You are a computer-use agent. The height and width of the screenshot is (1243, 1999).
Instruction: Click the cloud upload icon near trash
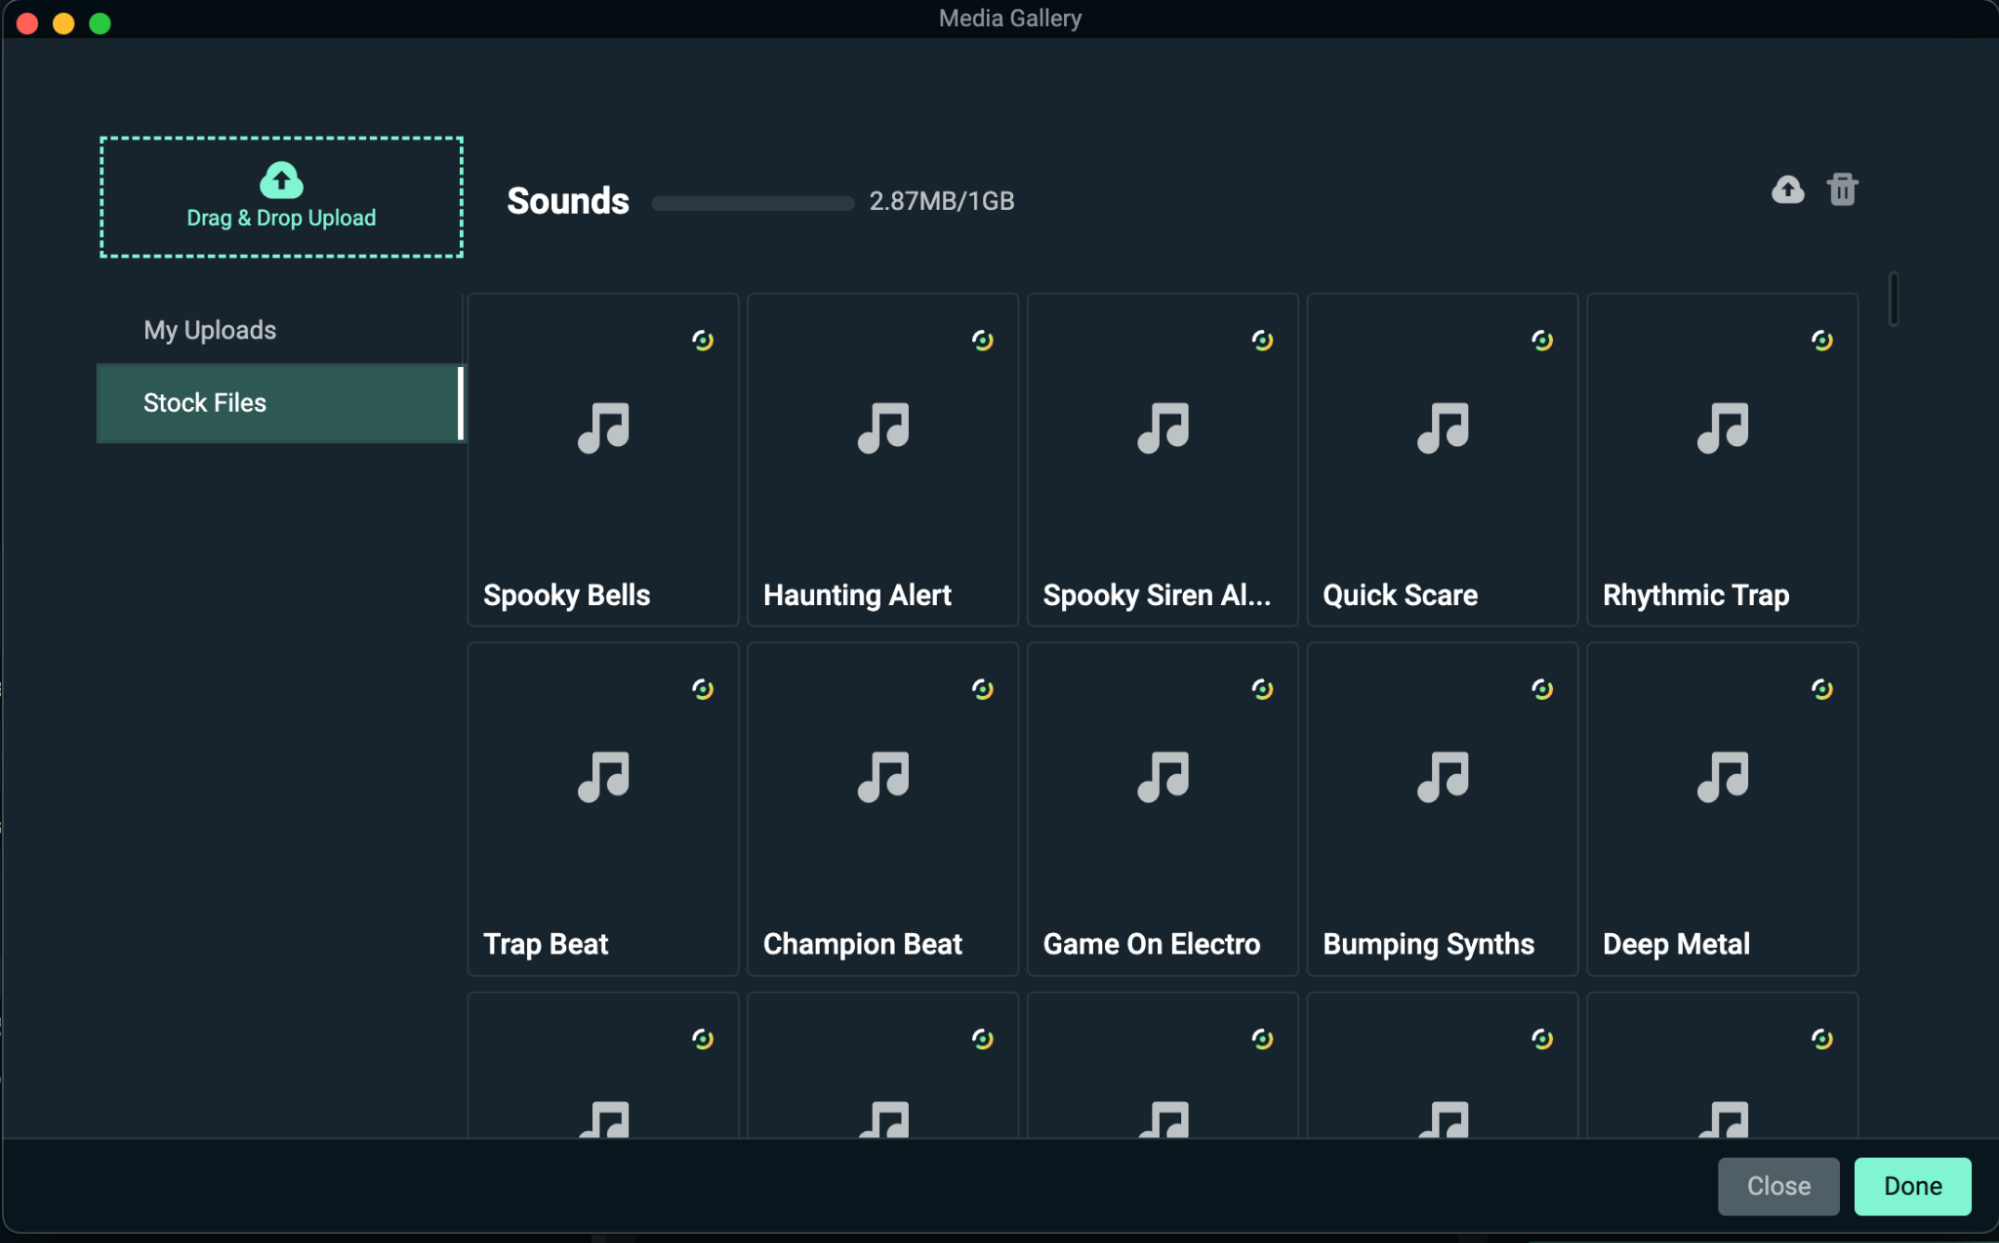(1787, 190)
